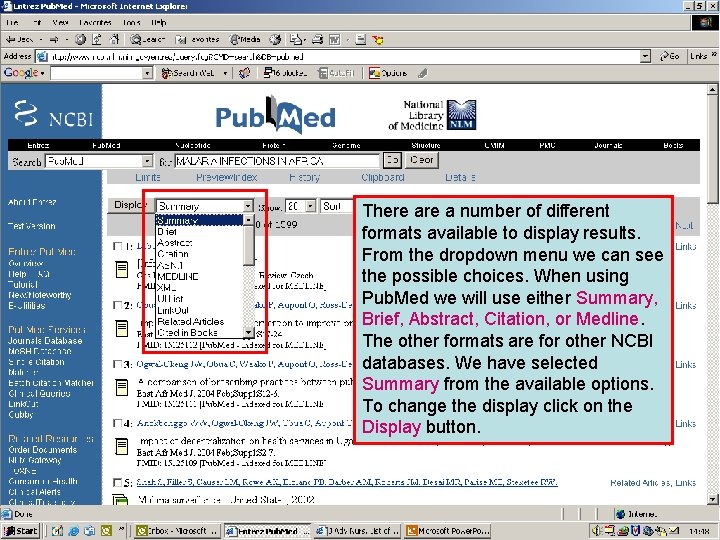Click the Messenger icon in IE toolbar
Image resolution: width=720 pixels, height=540 pixels.
tap(378, 40)
